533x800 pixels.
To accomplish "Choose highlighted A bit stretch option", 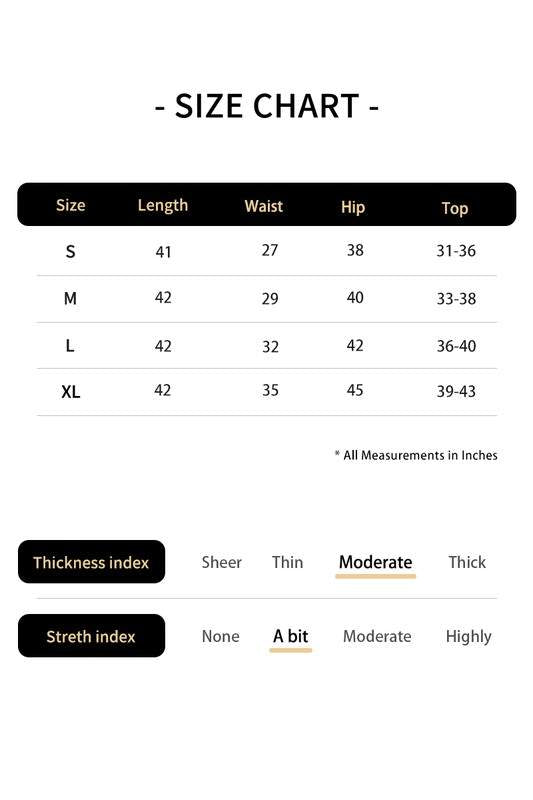I will (x=290, y=636).
